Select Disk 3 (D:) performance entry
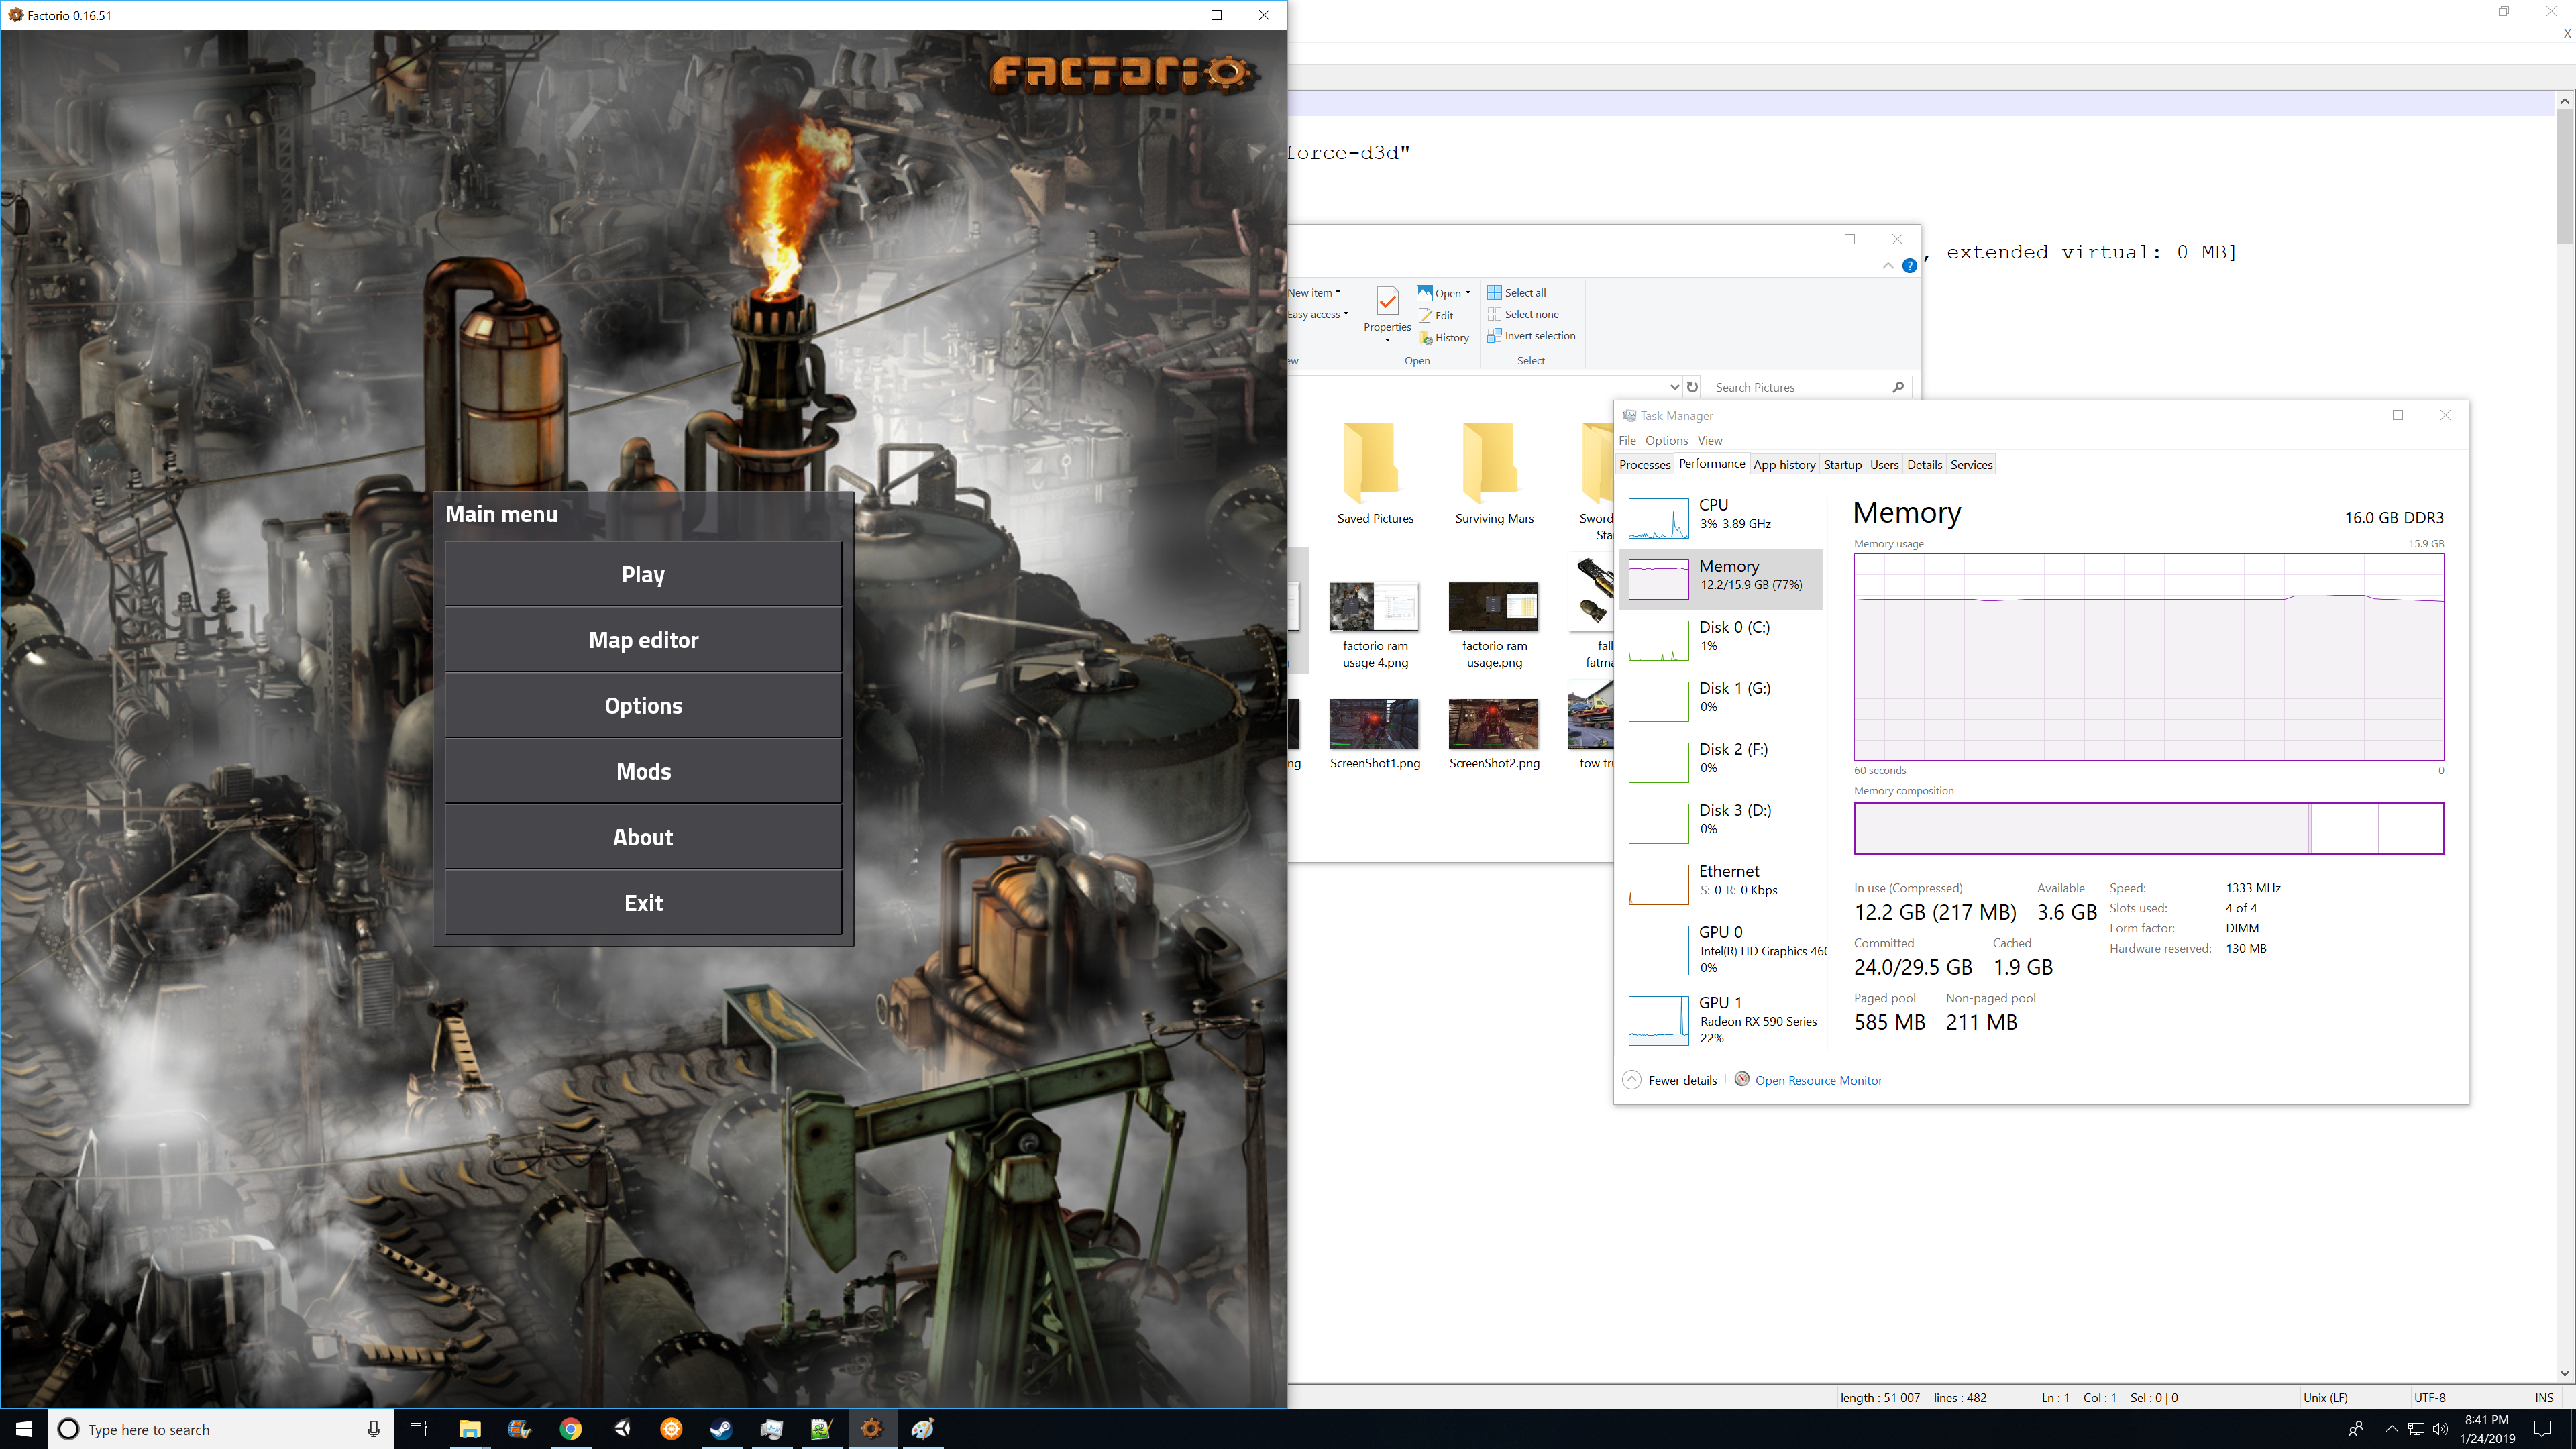 tap(1721, 822)
